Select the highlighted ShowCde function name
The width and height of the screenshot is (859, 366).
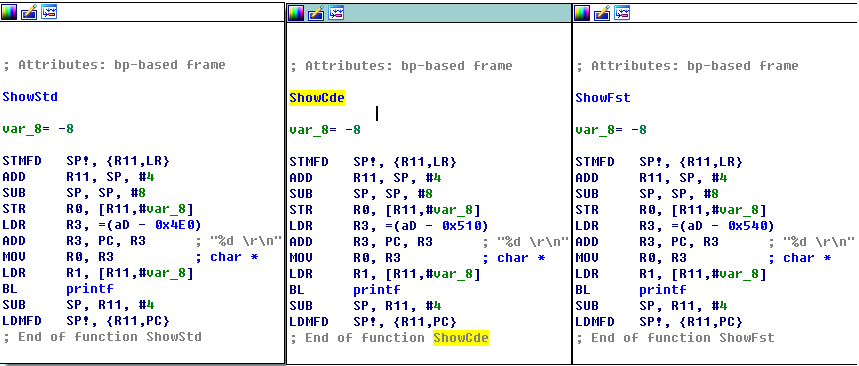tap(317, 98)
